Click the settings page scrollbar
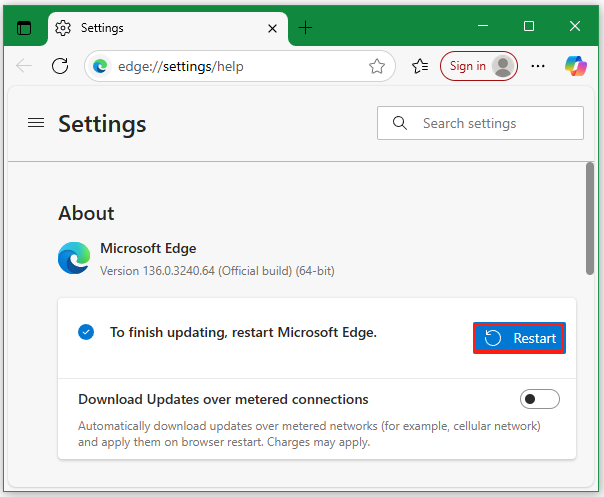604x497 pixels. pyautogui.click(x=590, y=218)
